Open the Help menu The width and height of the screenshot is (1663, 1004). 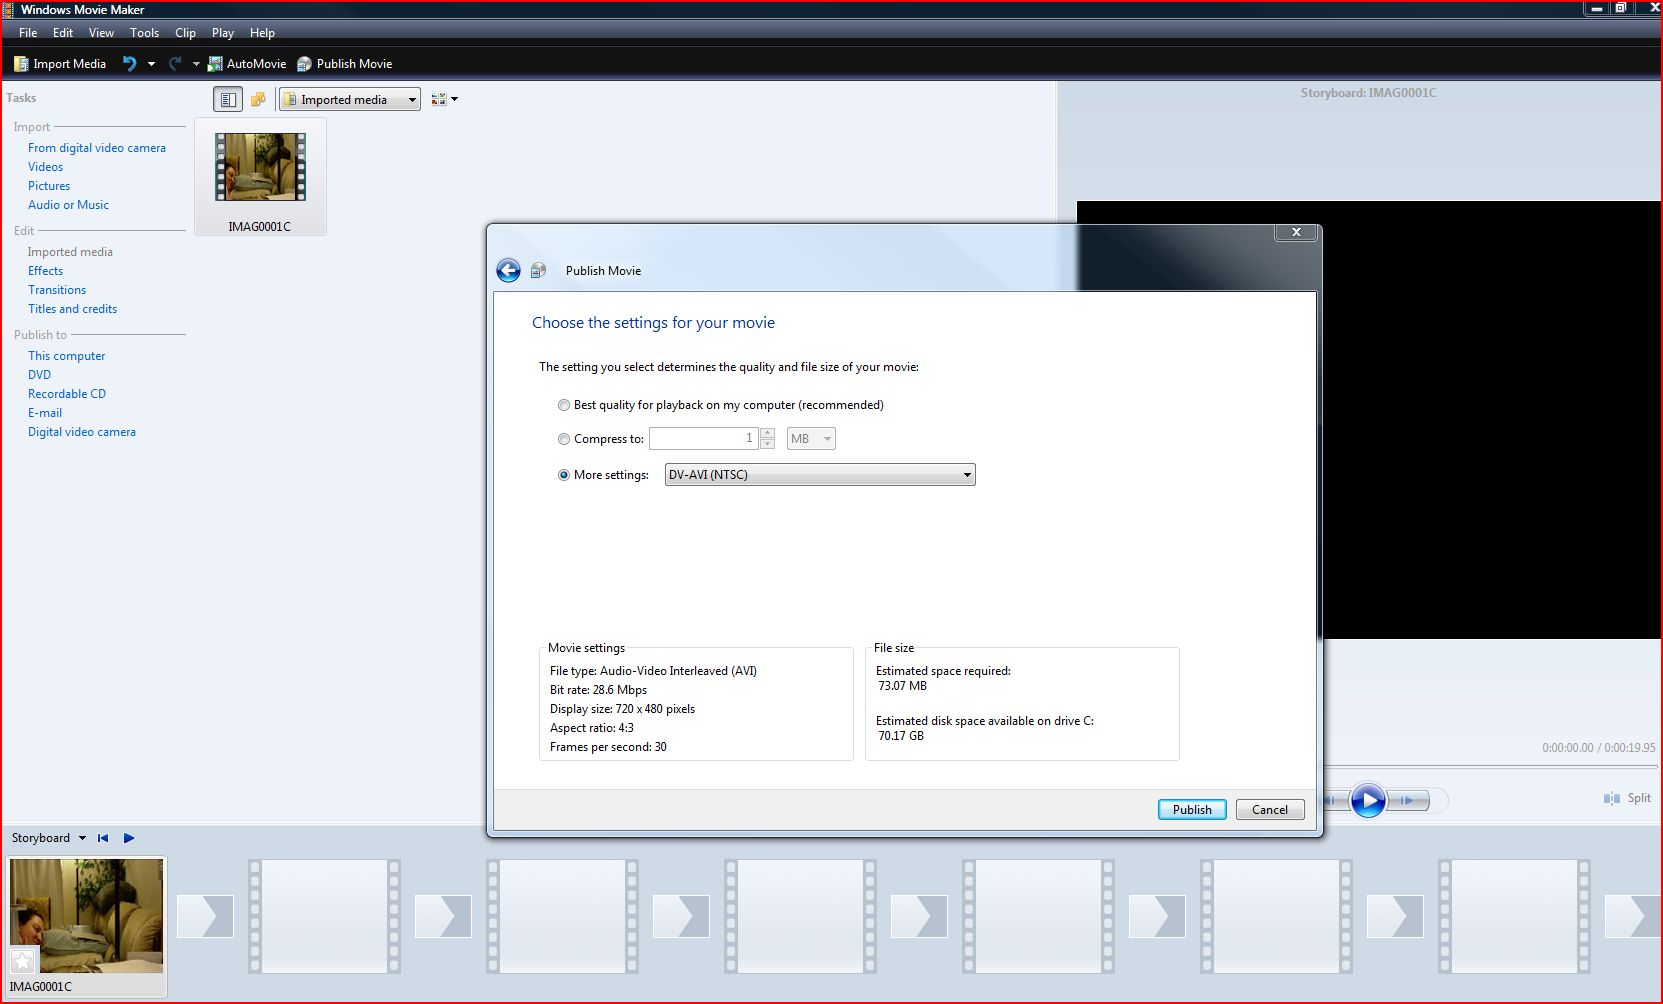262,33
